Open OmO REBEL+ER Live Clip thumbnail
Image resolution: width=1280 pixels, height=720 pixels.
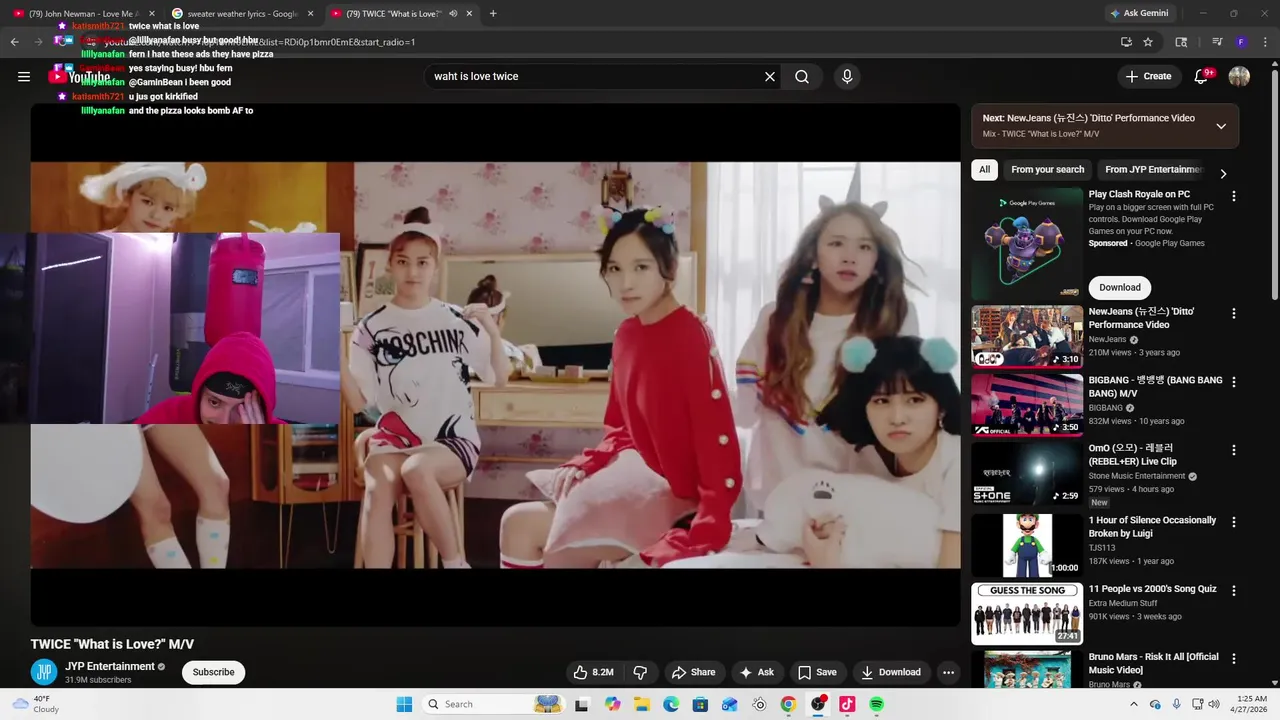click(1027, 474)
